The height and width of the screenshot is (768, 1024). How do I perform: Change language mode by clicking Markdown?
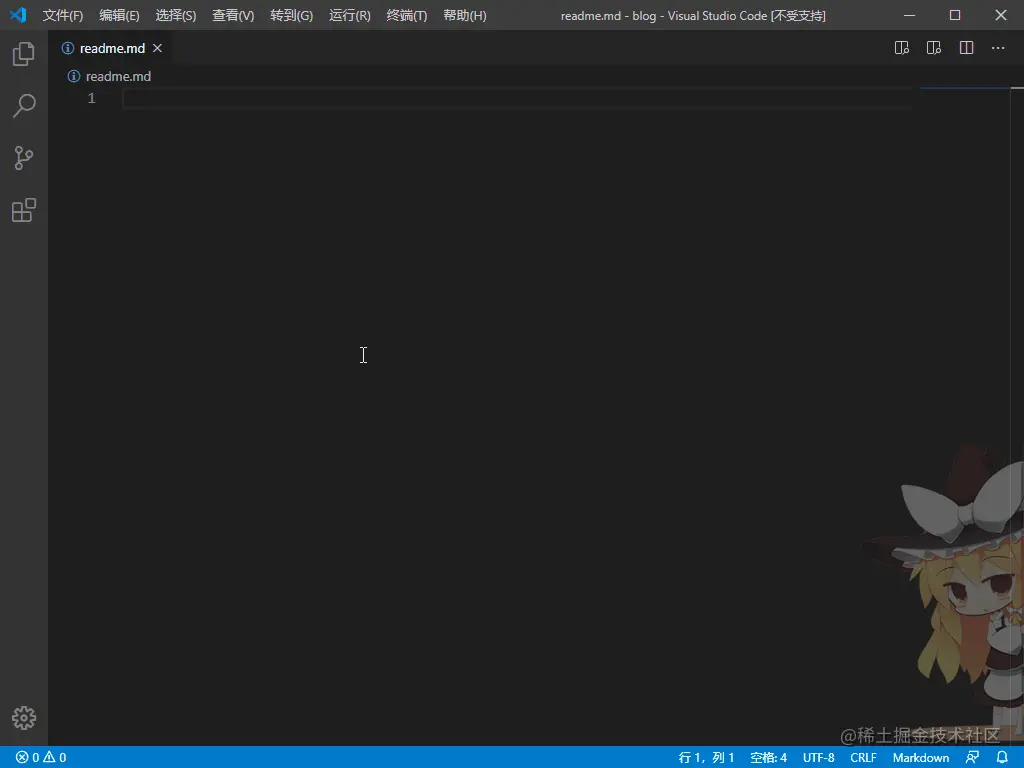[x=920, y=757]
